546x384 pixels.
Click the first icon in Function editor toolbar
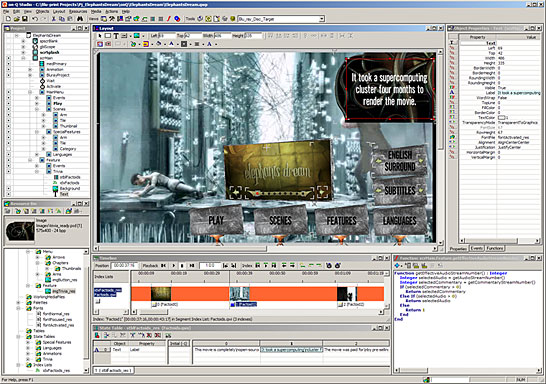(397, 266)
